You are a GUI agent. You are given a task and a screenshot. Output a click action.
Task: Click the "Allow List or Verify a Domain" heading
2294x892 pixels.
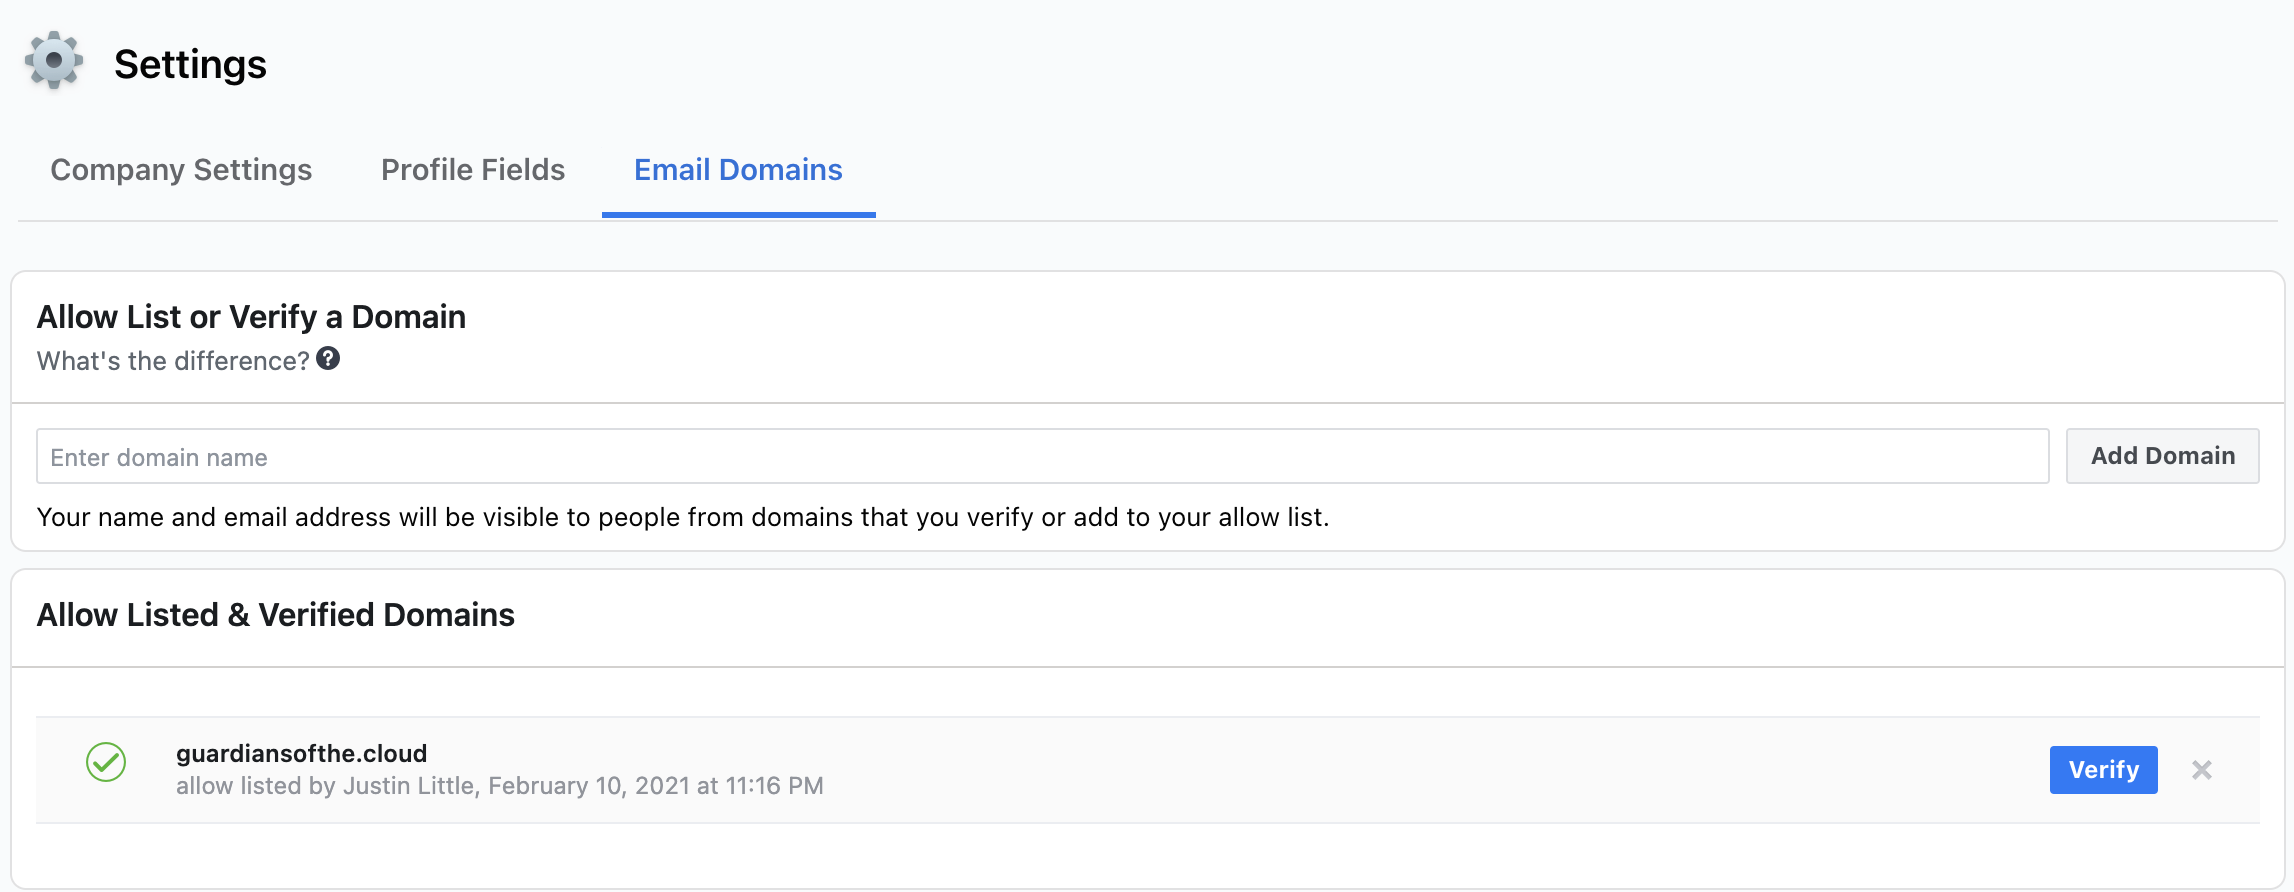pos(251,317)
